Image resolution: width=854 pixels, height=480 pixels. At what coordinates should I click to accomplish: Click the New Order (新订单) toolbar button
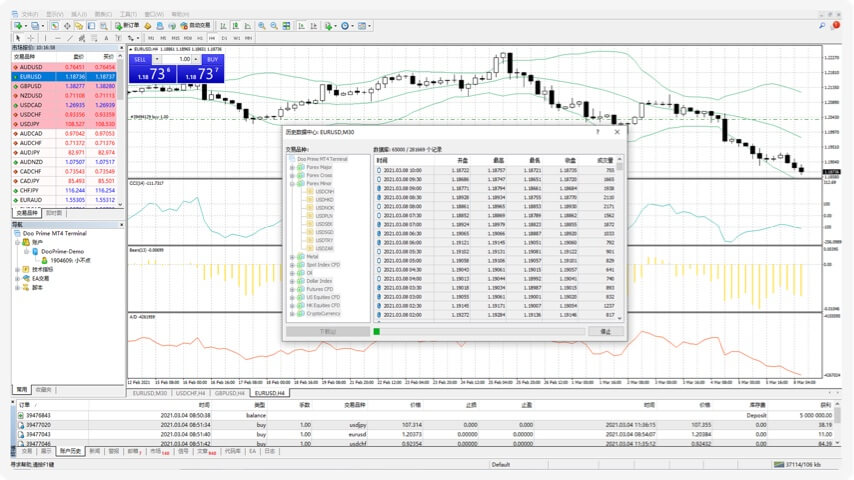coord(126,25)
